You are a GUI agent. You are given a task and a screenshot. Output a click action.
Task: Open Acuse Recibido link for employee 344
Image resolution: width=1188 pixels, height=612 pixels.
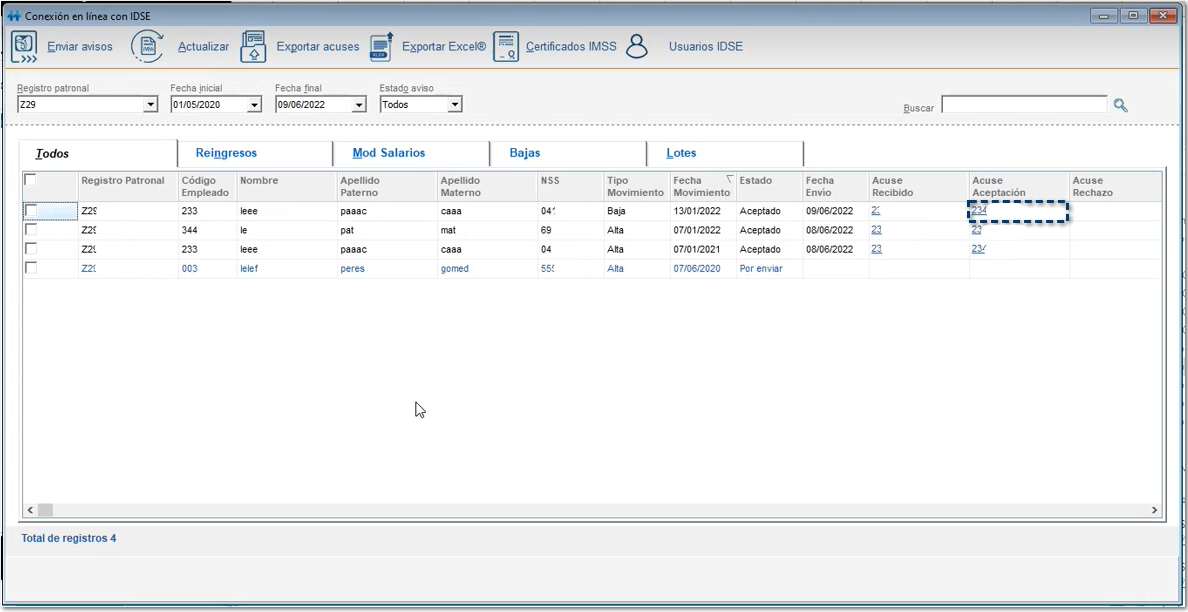(876, 230)
